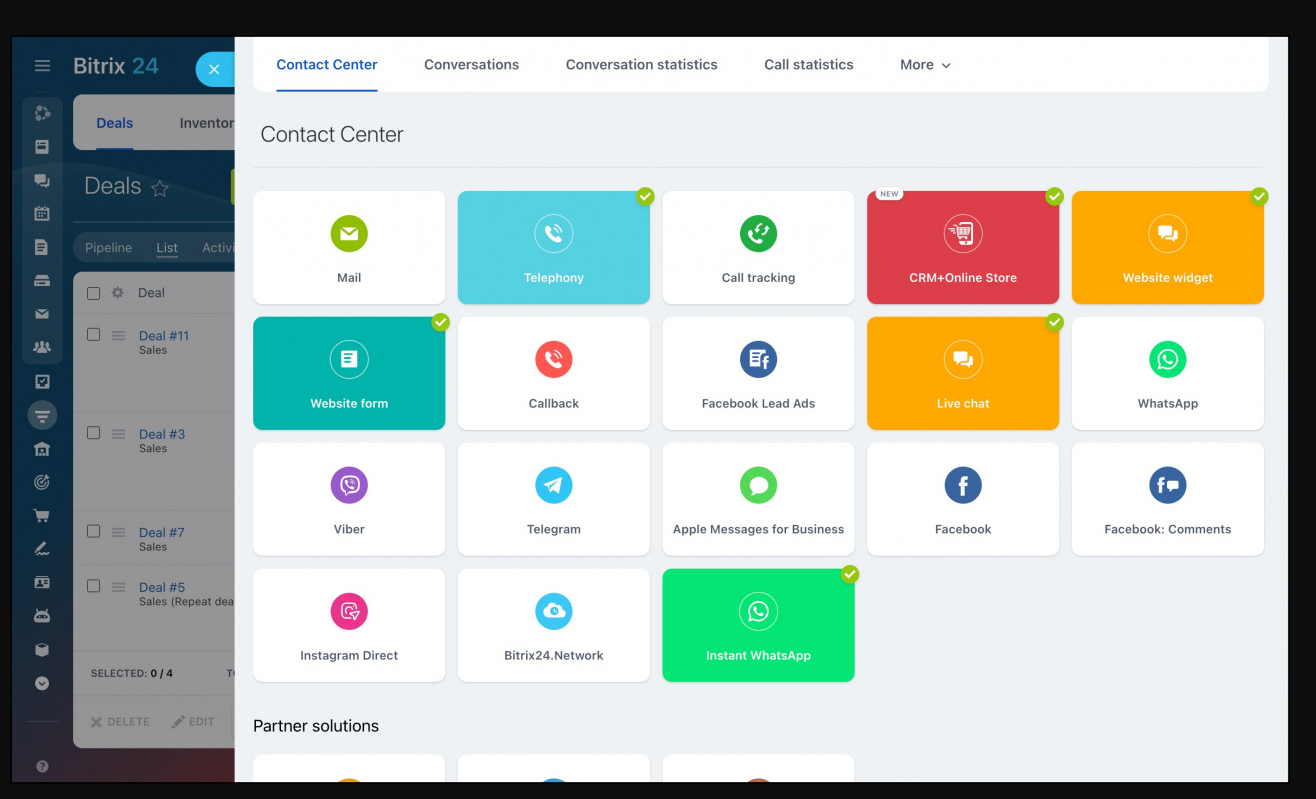Open the row menu for Deal #11
1316x799 pixels.
click(x=118, y=335)
